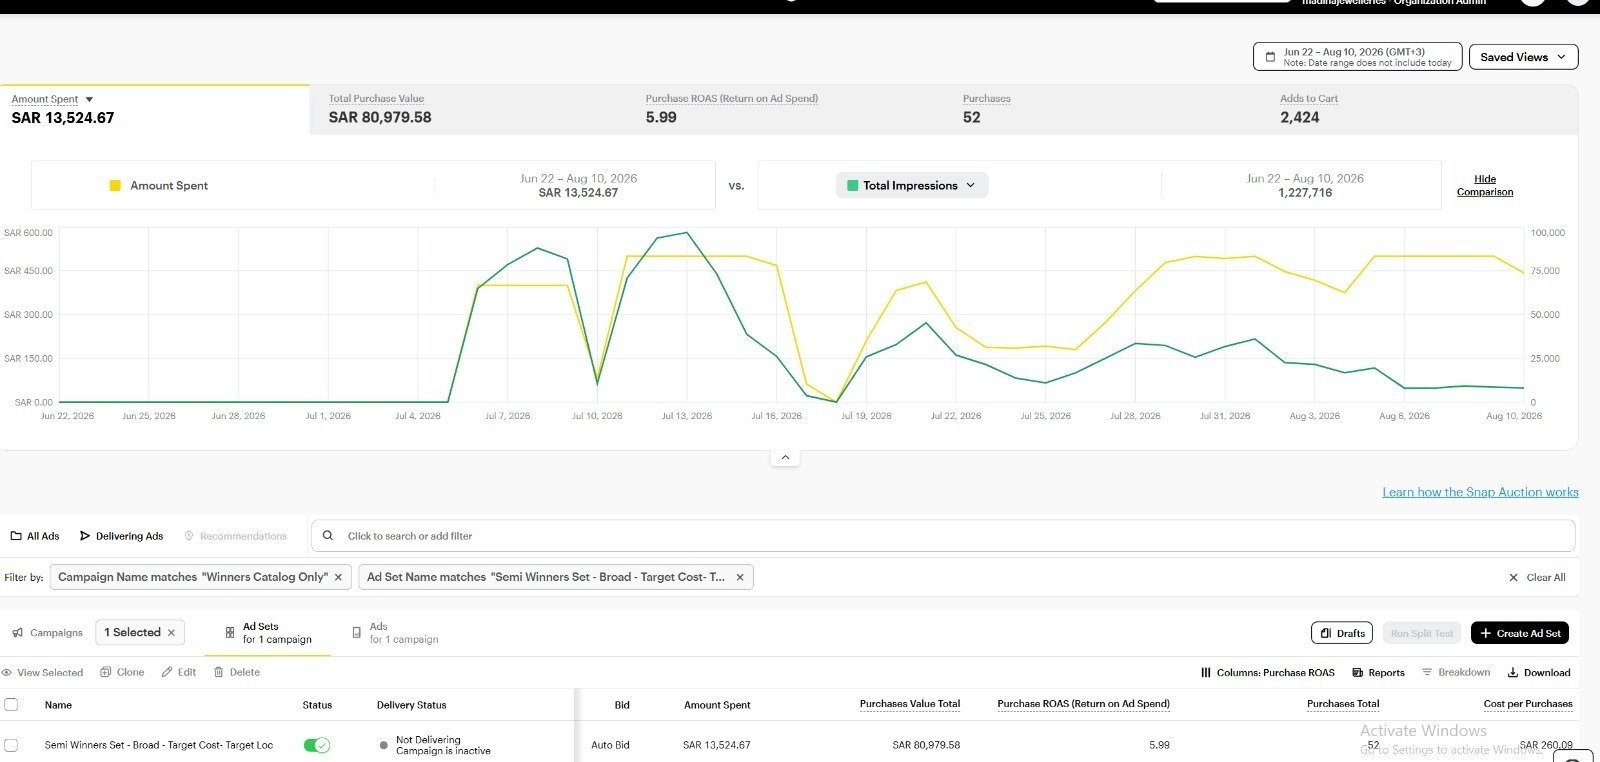This screenshot has height=762, width=1600.
Task: Toggle Semi Winners Set status switch
Action: click(317, 745)
